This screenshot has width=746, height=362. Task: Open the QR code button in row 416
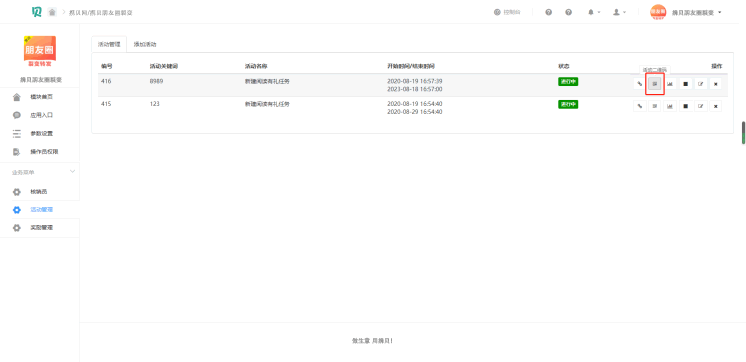click(655, 84)
